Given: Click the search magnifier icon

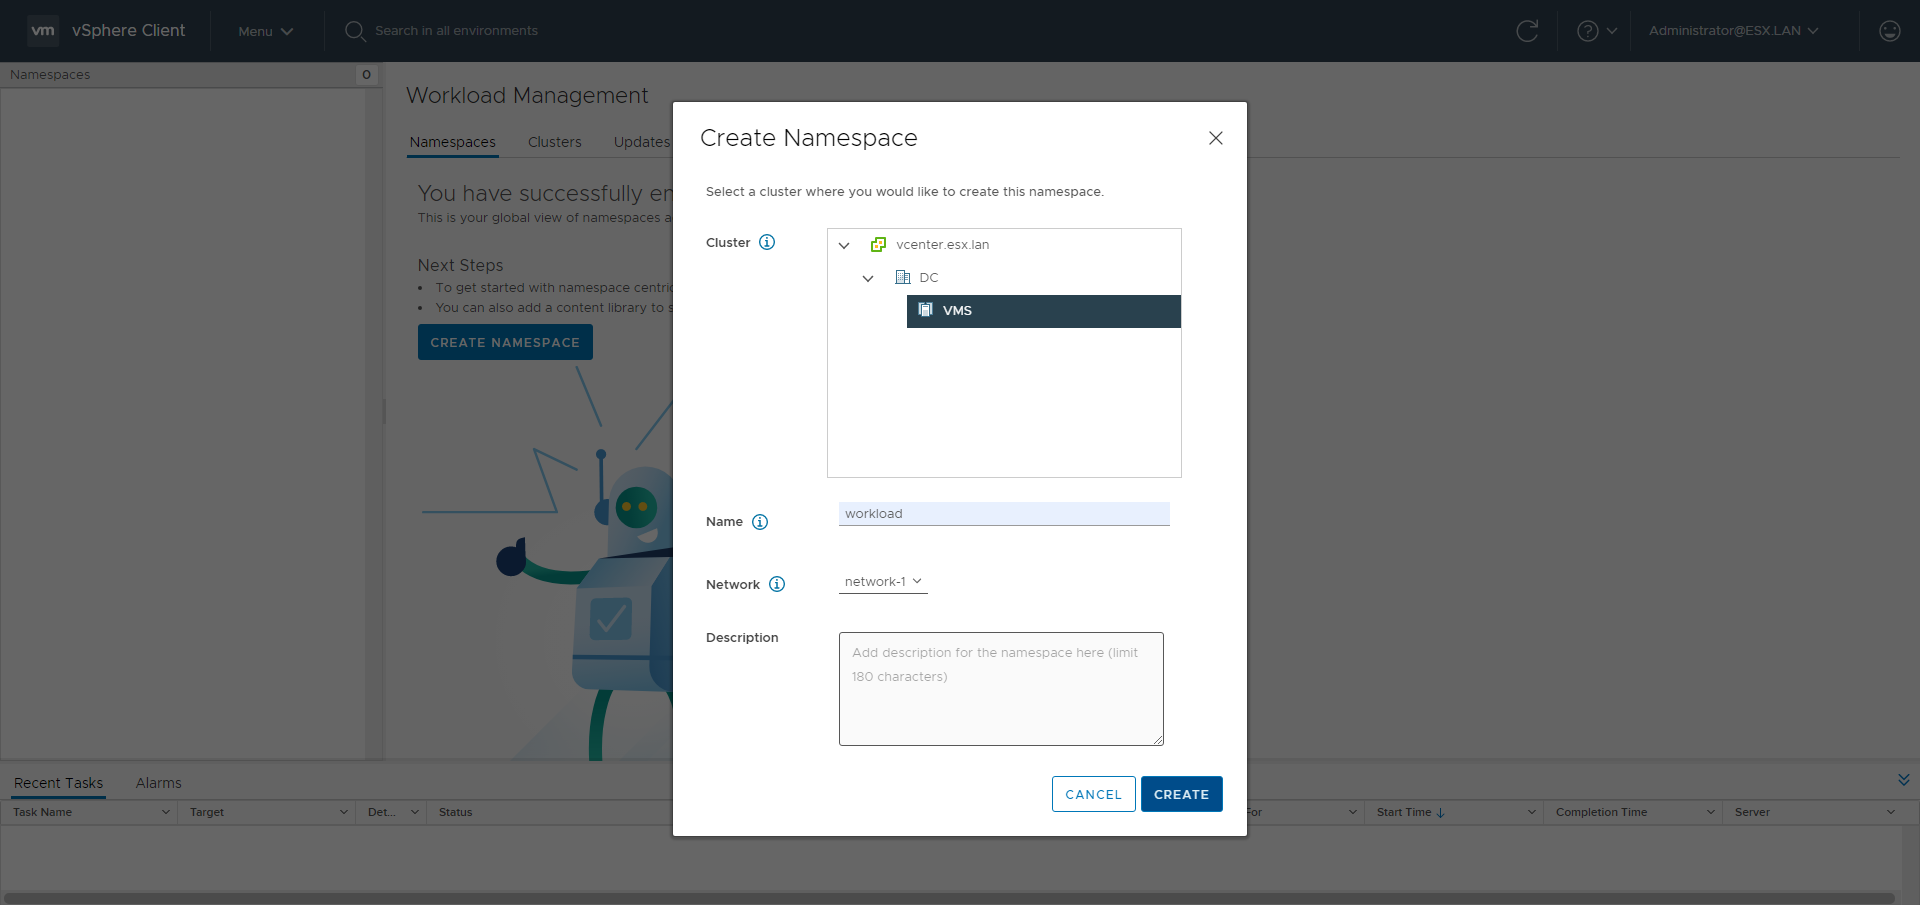Looking at the screenshot, I should (x=354, y=31).
